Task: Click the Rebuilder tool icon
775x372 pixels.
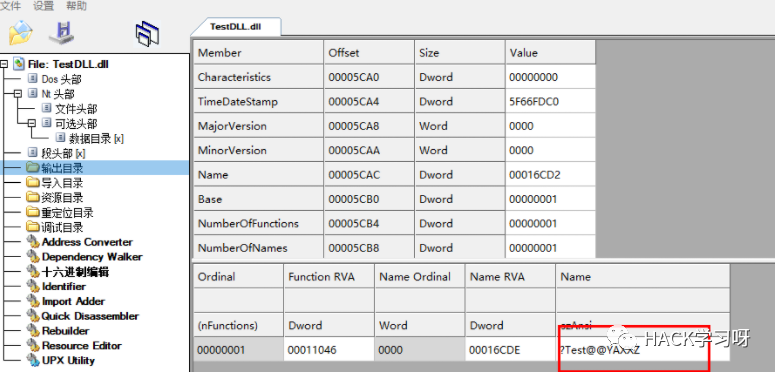Action: (33, 331)
